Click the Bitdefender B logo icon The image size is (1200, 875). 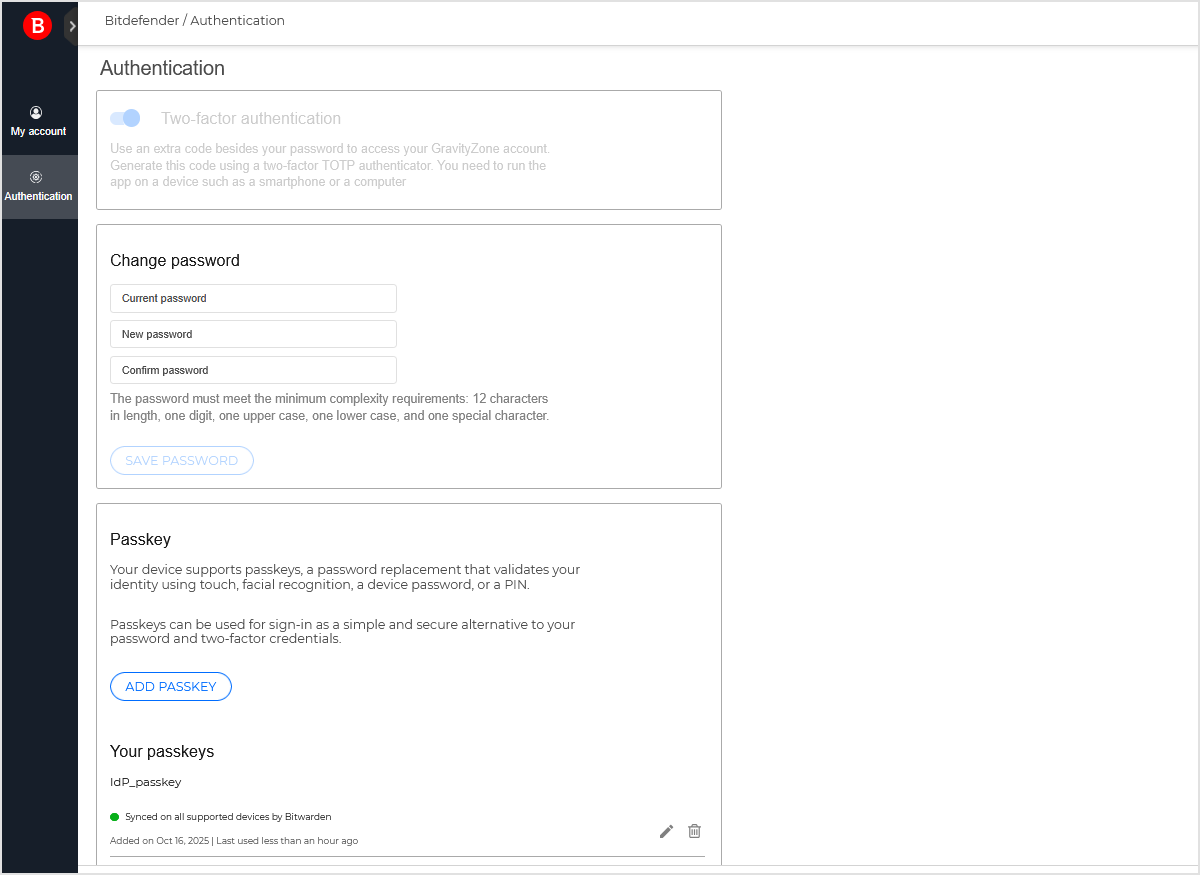(x=37, y=24)
